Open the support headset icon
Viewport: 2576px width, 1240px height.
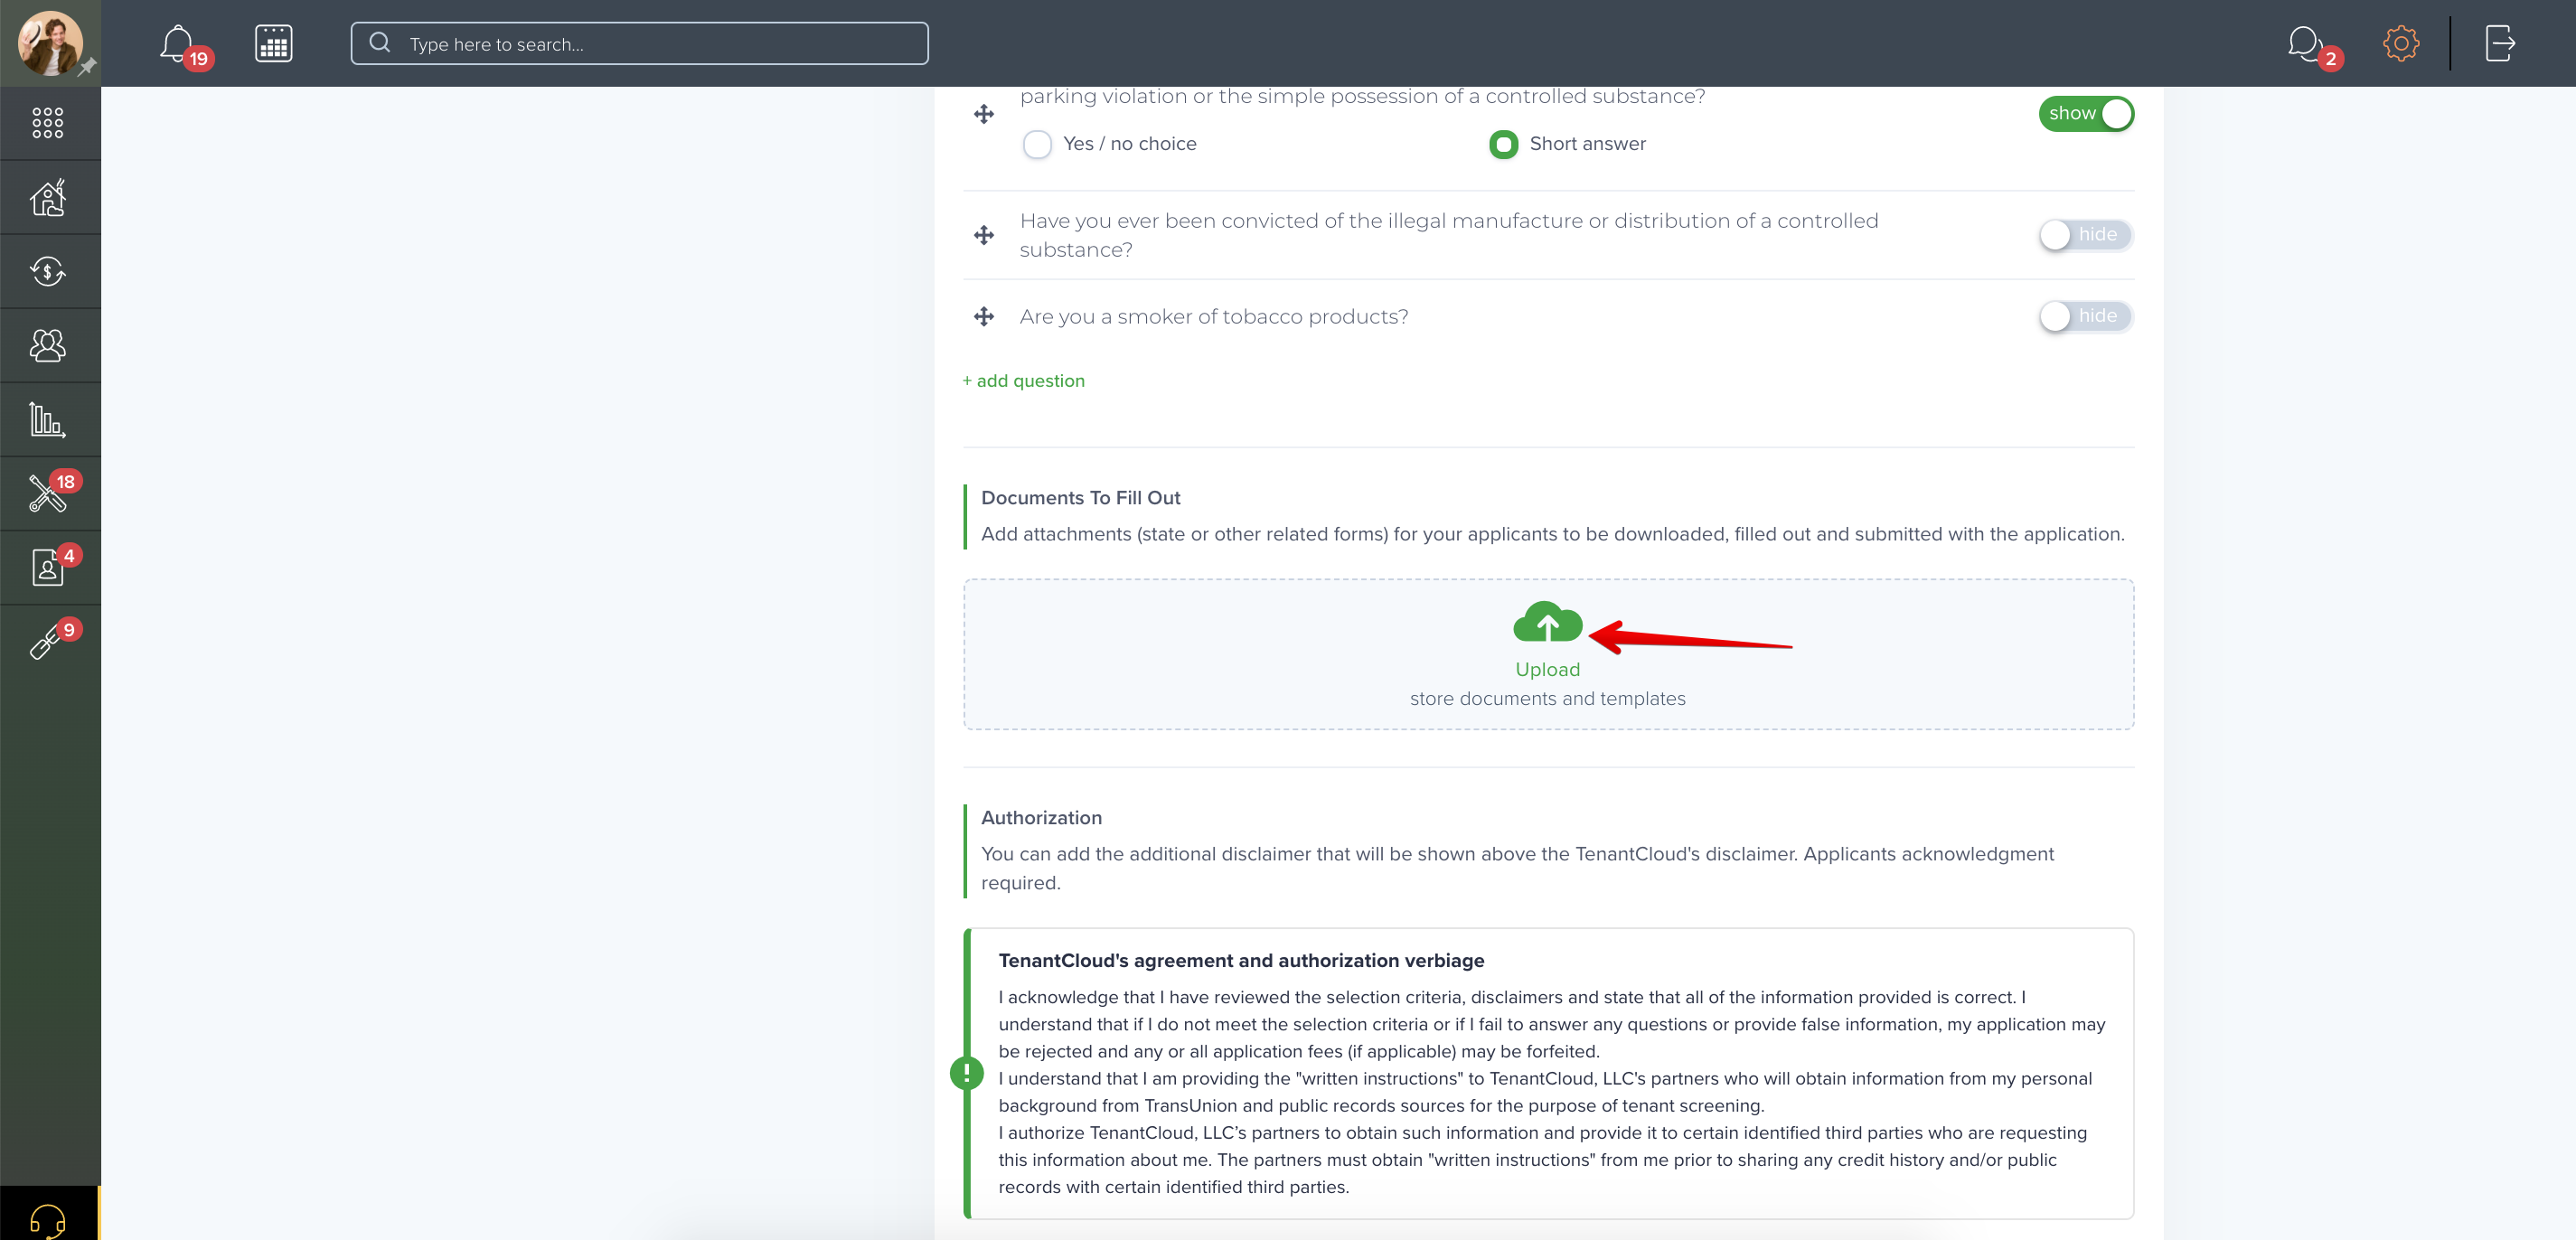click(x=48, y=1220)
